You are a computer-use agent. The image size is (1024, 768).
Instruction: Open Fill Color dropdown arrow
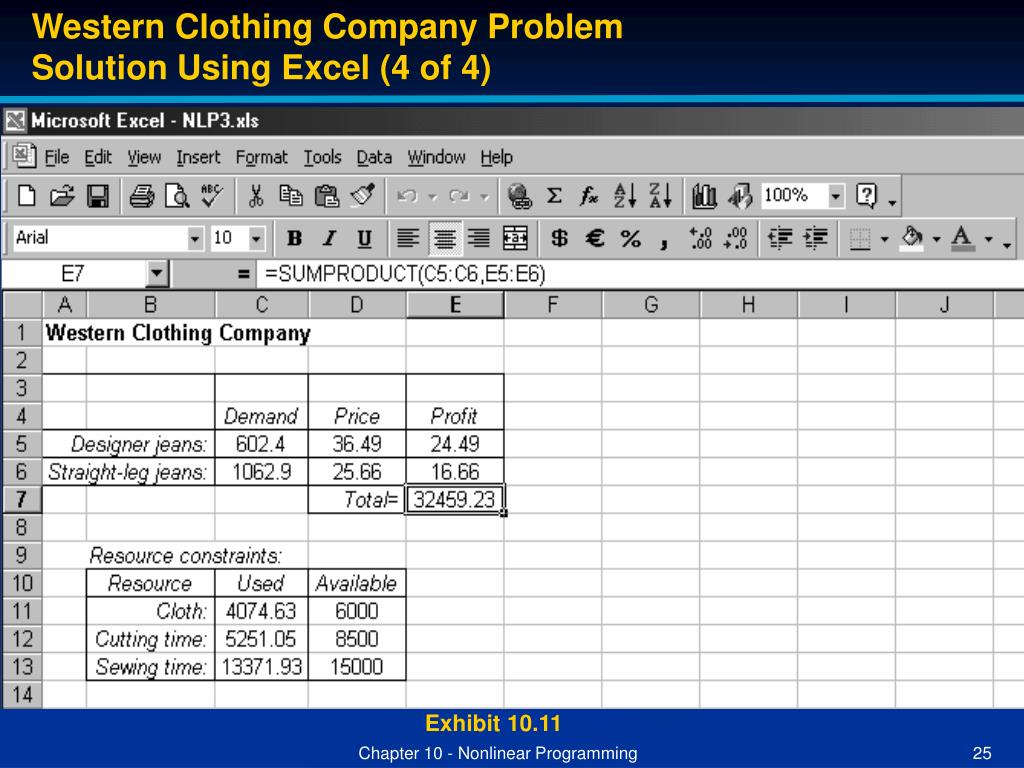936,239
